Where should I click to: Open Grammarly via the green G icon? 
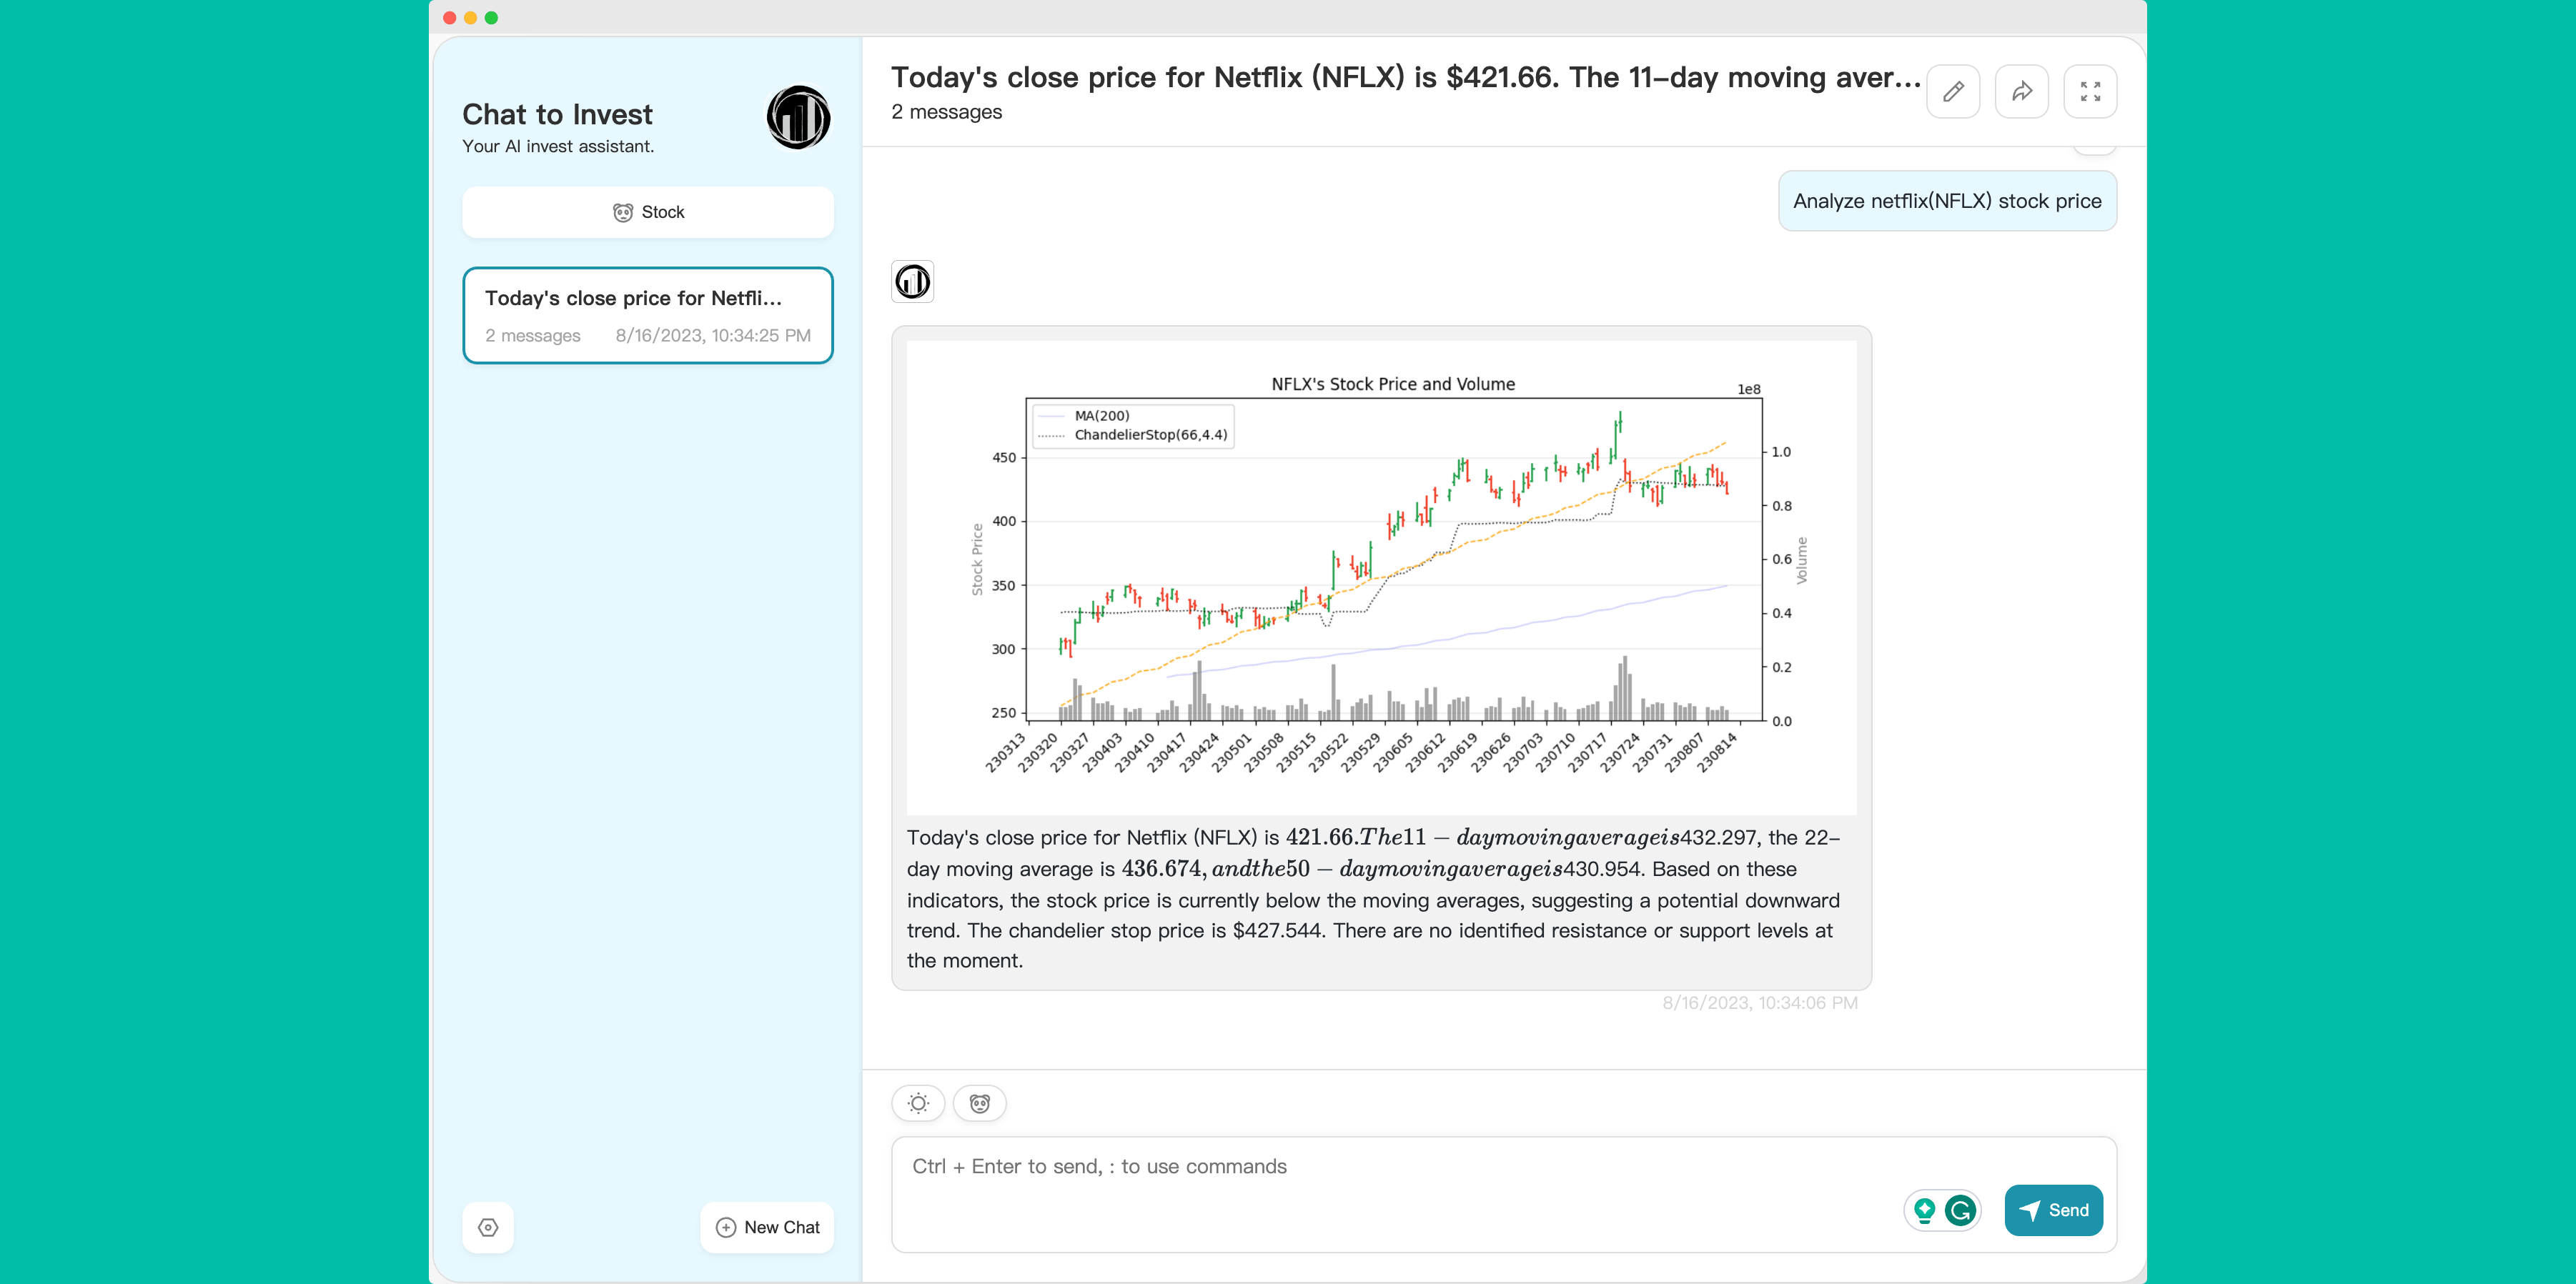coord(1961,1210)
